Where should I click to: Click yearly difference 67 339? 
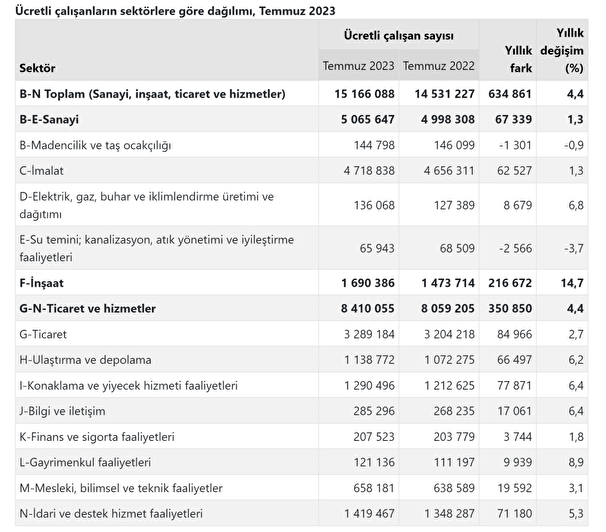(x=513, y=119)
